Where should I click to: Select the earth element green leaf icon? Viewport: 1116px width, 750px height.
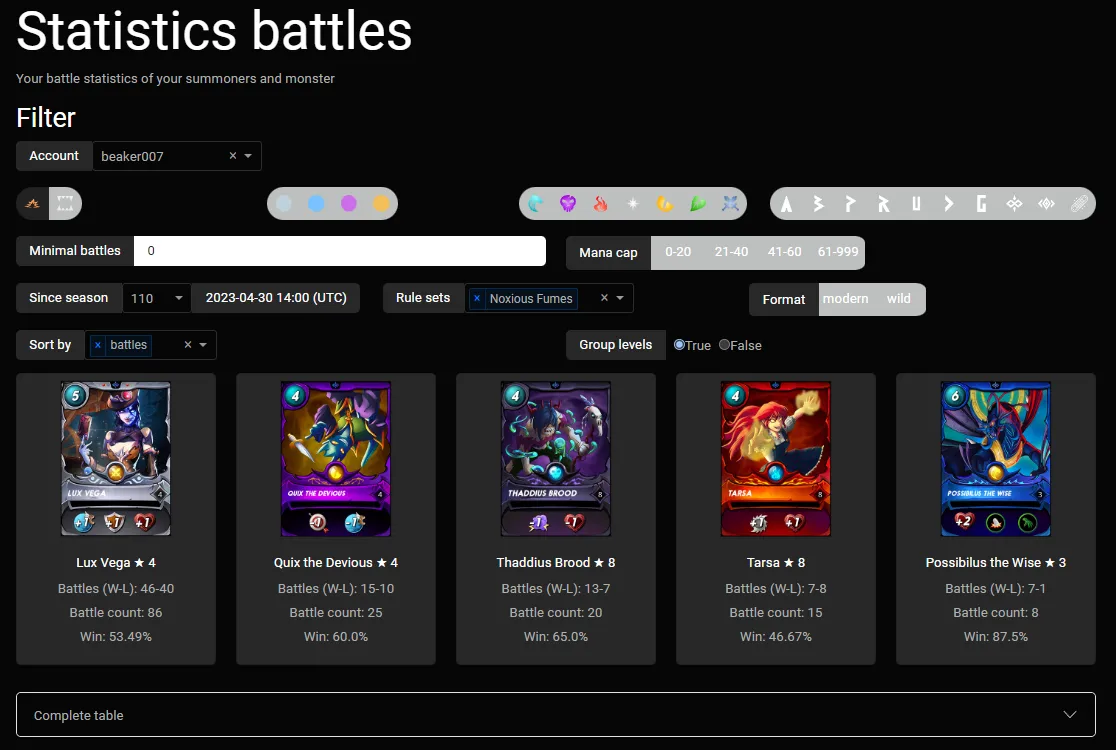tap(698, 204)
